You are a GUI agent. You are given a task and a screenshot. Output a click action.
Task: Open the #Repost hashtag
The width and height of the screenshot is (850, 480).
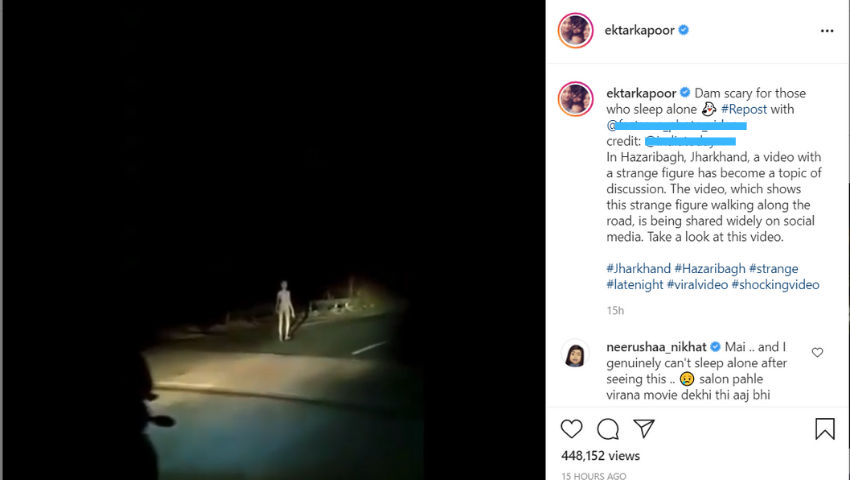744,109
